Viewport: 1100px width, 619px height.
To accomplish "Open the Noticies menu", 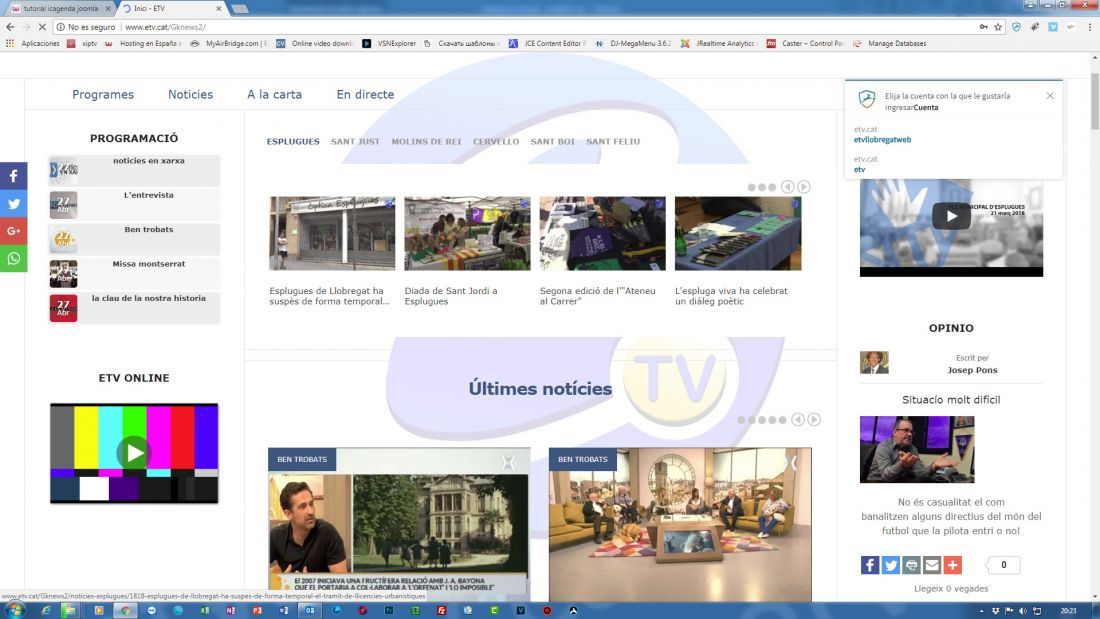I will [190, 94].
